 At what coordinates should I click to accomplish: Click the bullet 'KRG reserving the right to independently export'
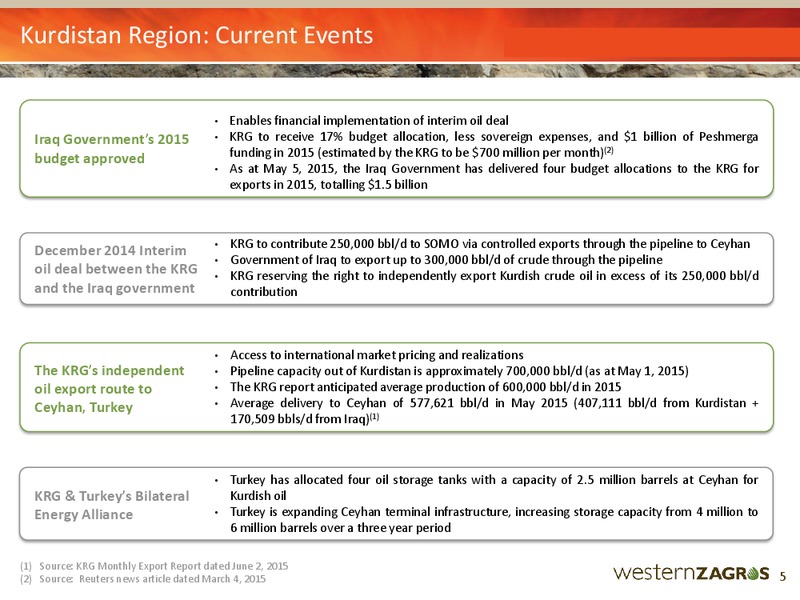494,284
